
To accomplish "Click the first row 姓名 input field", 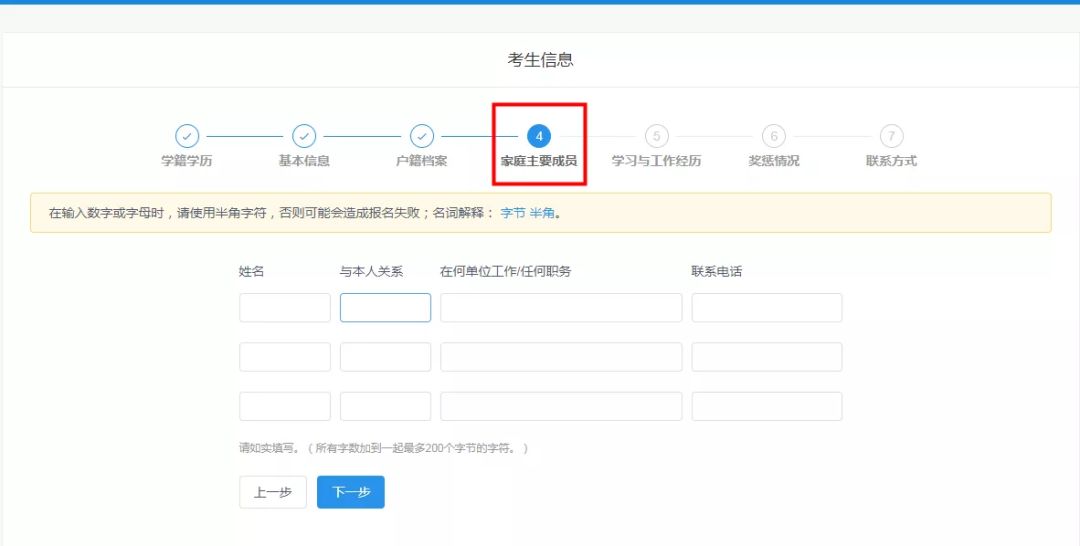I will pyautogui.click(x=285, y=308).
